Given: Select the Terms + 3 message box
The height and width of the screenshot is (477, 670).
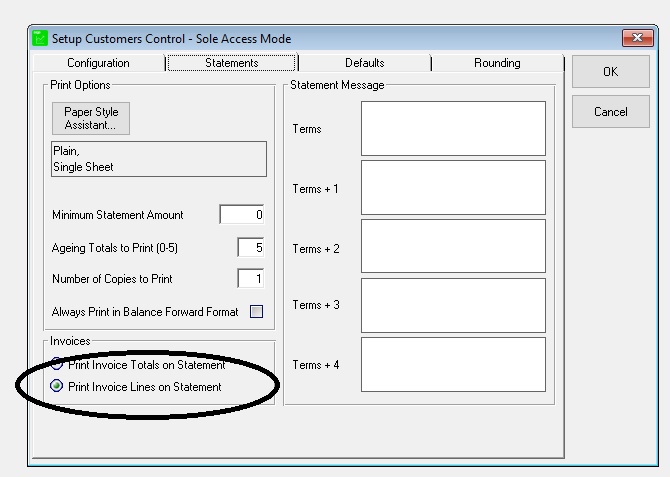Looking at the screenshot, I should (x=453, y=305).
